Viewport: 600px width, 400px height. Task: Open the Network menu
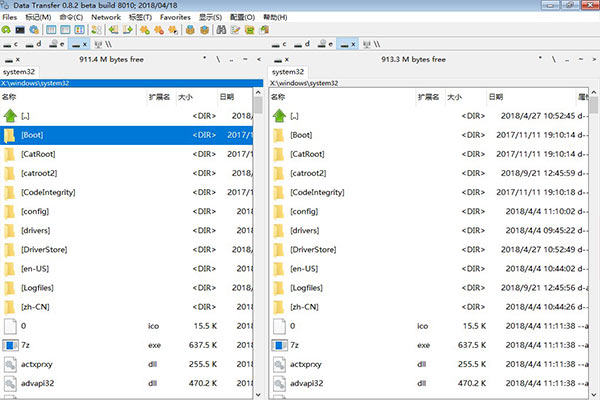point(105,17)
